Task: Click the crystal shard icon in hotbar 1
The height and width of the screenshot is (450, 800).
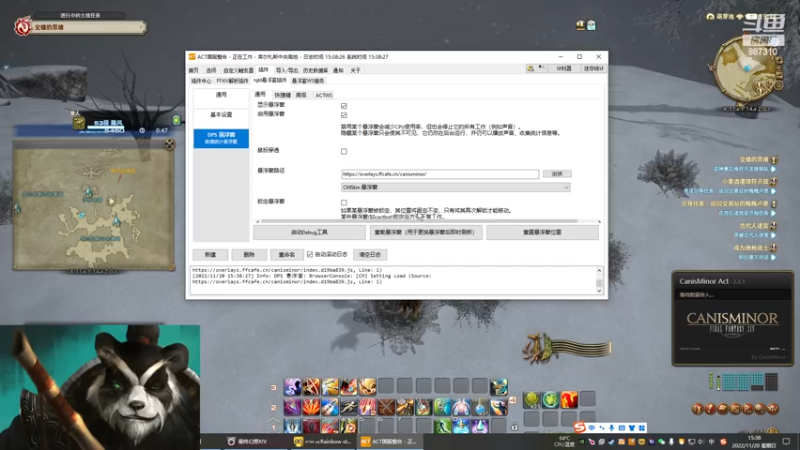Action: click(480, 426)
